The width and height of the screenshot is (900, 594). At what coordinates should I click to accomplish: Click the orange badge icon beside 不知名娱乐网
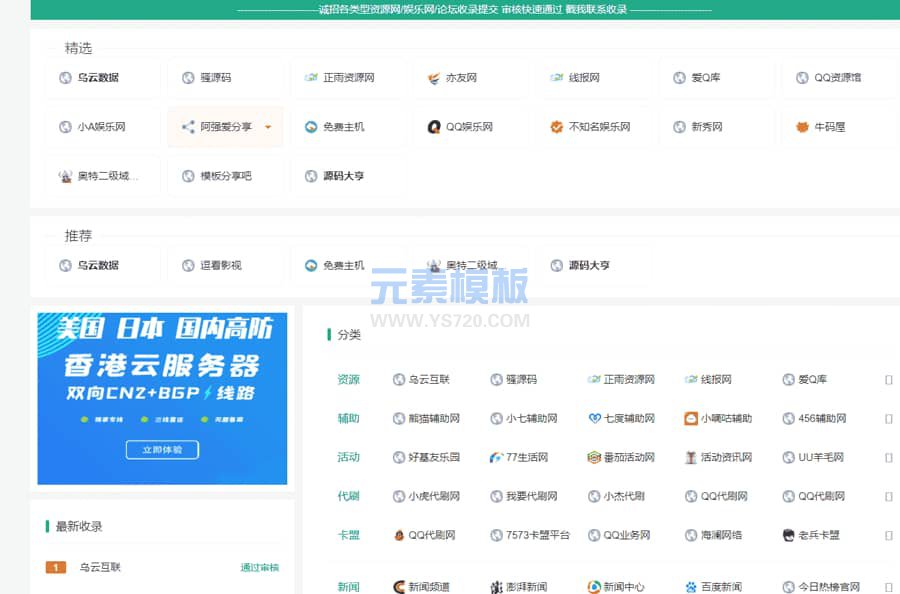557,127
